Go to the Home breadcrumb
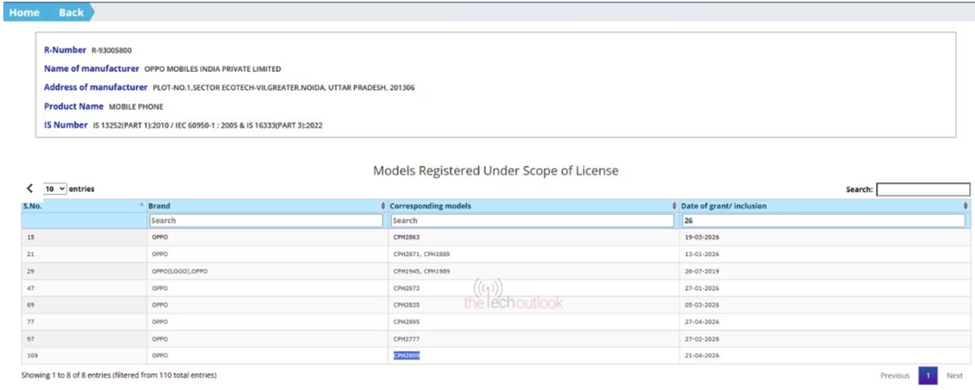The height and width of the screenshot is (390, 975). 24,12
